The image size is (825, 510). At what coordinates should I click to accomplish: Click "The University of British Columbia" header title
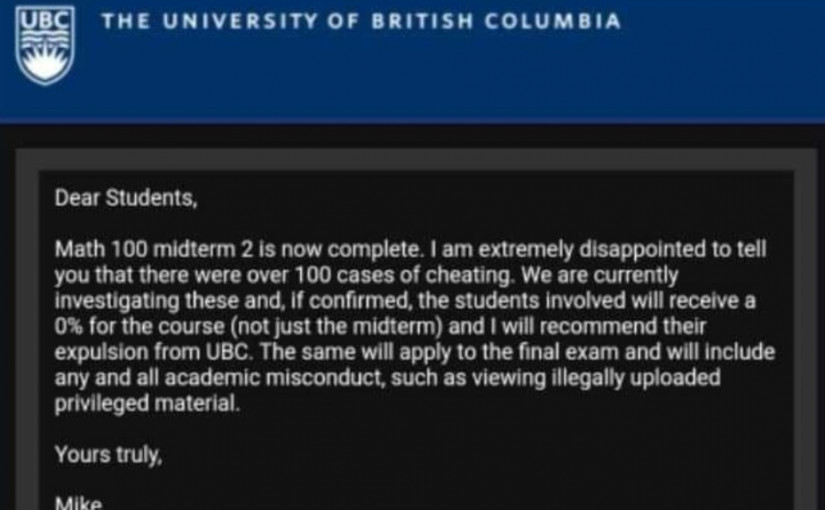click(x=360, y=21)
